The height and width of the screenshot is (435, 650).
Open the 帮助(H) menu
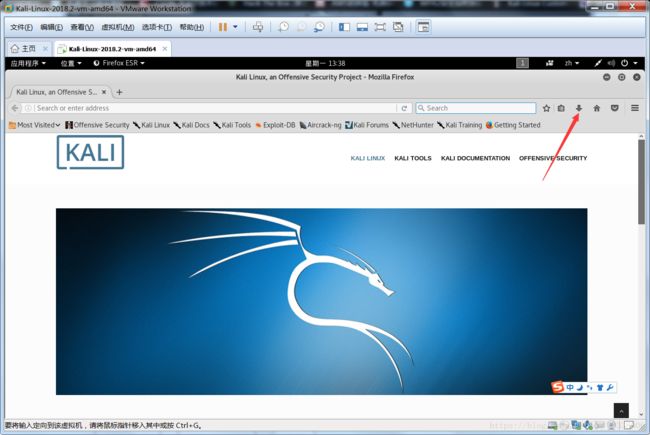(192, 27)
